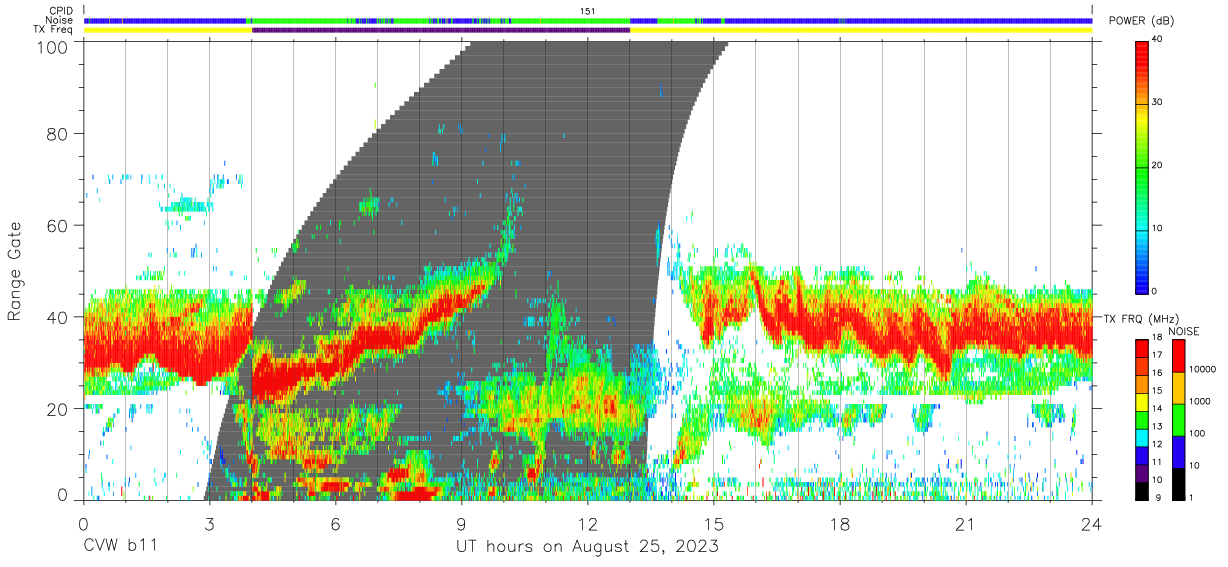1228x567 pixels.
Task: Click x-axis tick label '21'
Action: pyautogui.click(x=966, y=524)
